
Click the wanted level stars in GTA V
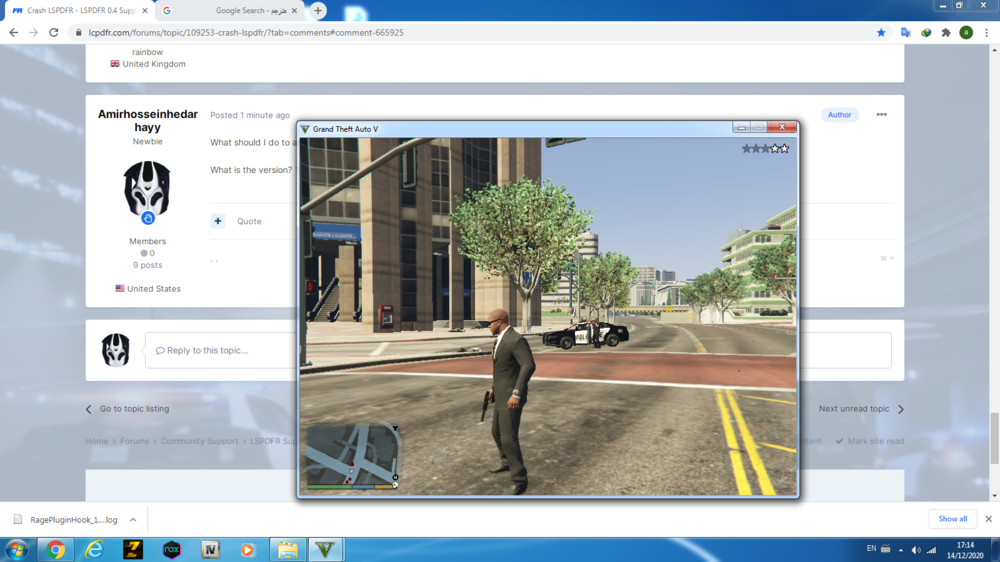click(765, 149)
